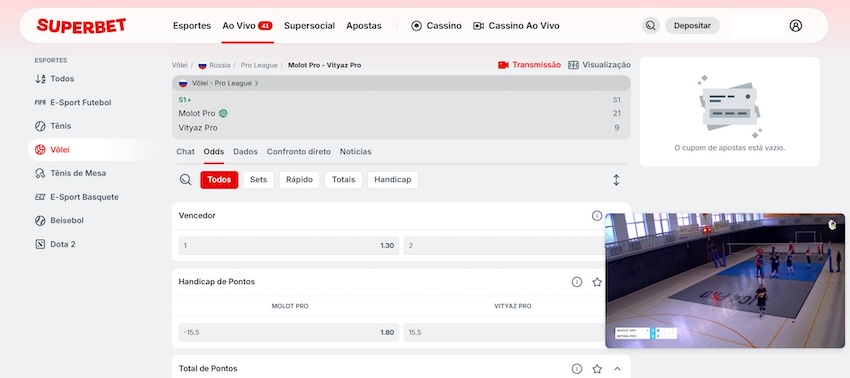Screen dimensions: 850x378
Task: Click the Cassino Ao Vivo camera icon
Action: click(478, 25)
